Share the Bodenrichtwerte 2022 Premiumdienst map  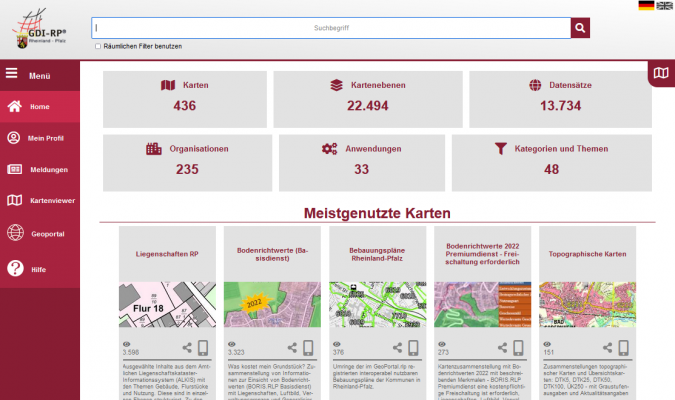point(502,347)
